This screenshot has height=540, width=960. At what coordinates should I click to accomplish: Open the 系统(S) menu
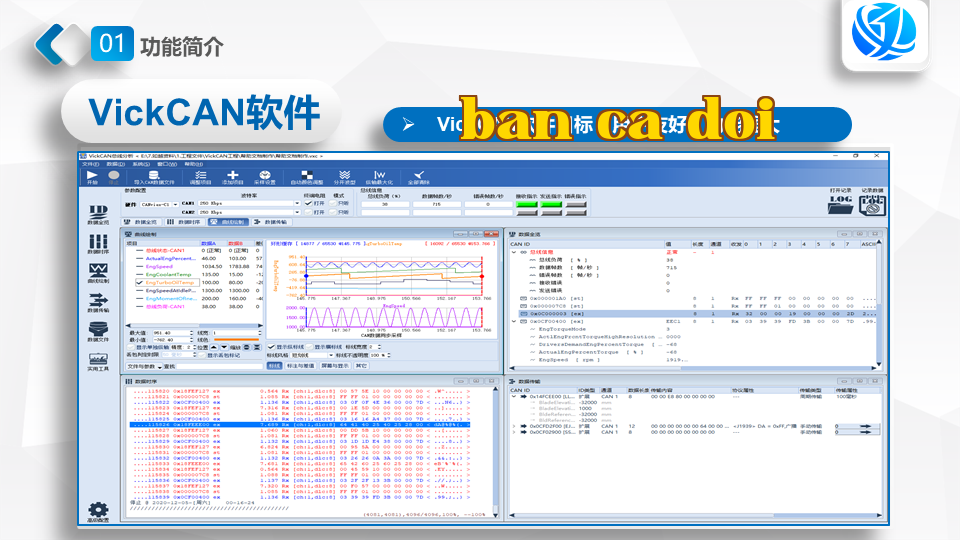point(141,164)
